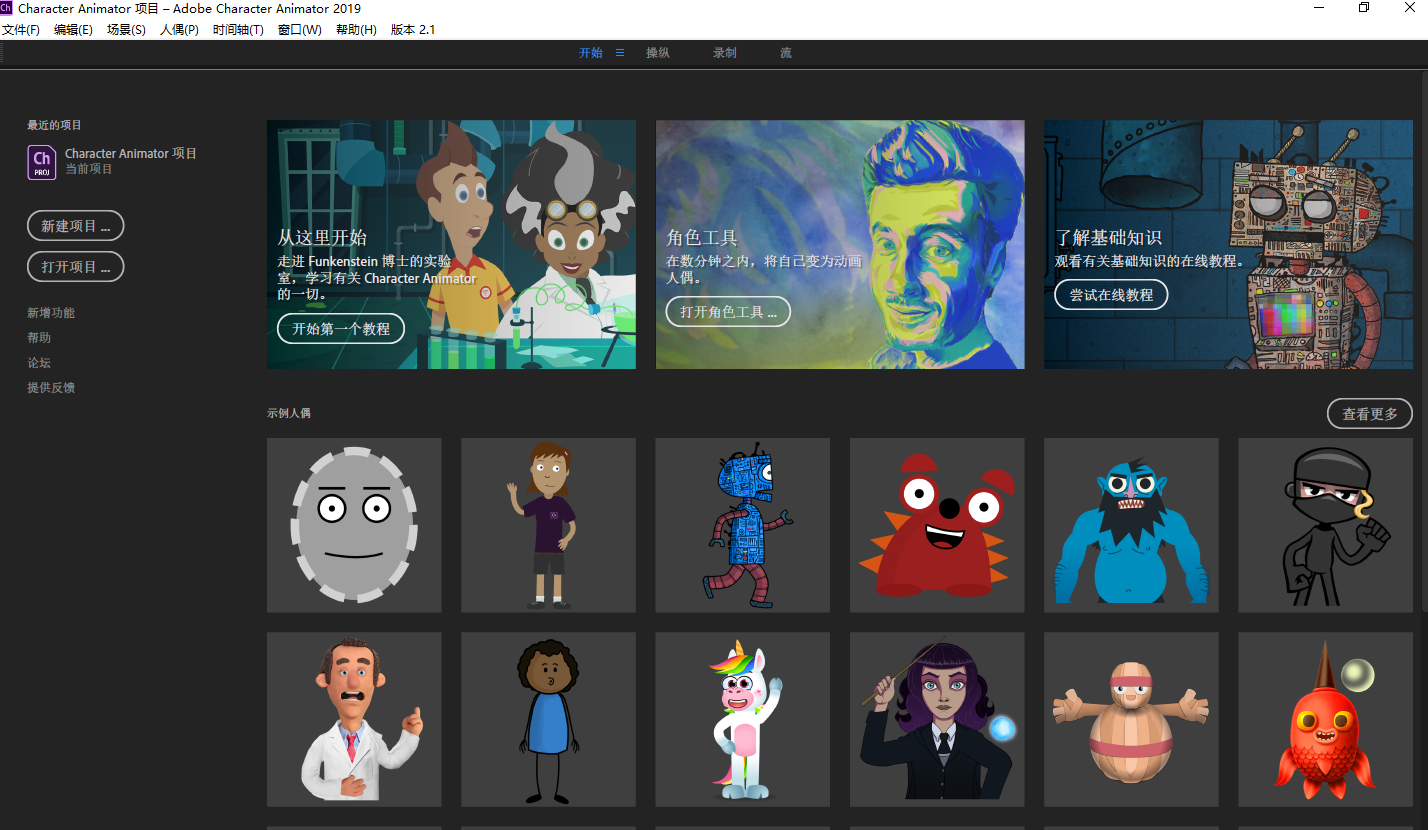
Task: Open the 文件(F) menu
Action: pyautogui.click(x=21, y=29)
